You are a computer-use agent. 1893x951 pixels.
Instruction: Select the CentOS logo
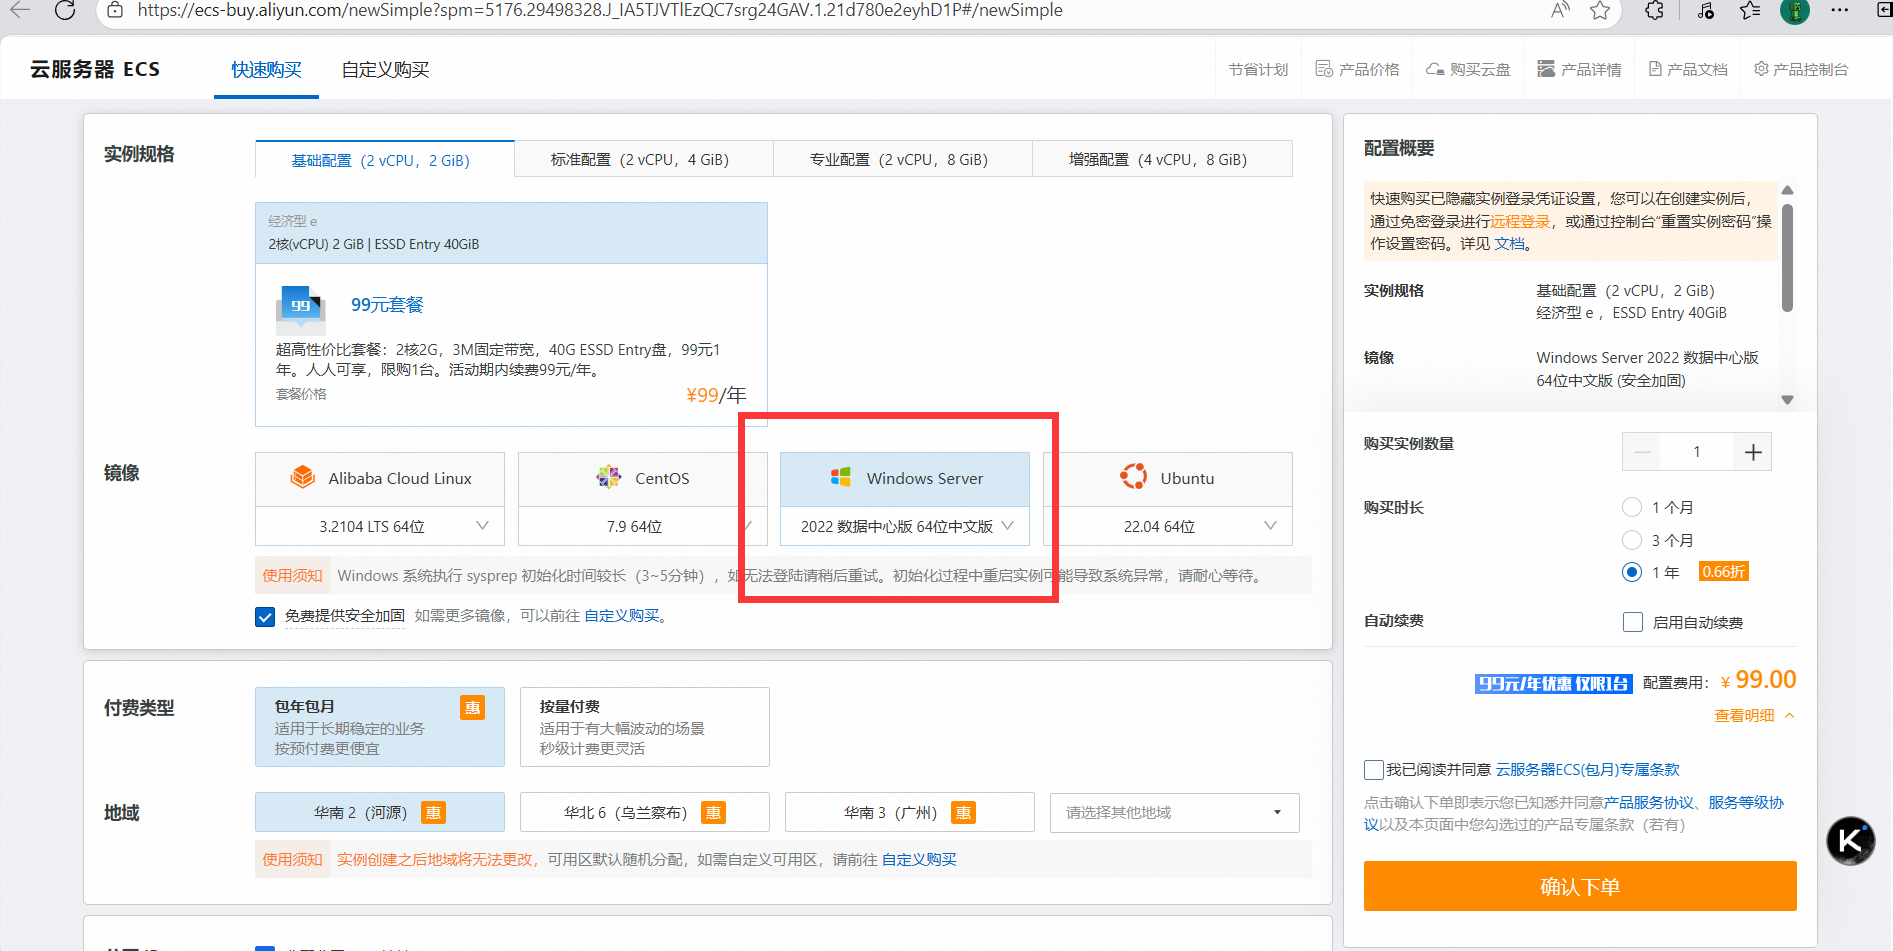(609, 477)
